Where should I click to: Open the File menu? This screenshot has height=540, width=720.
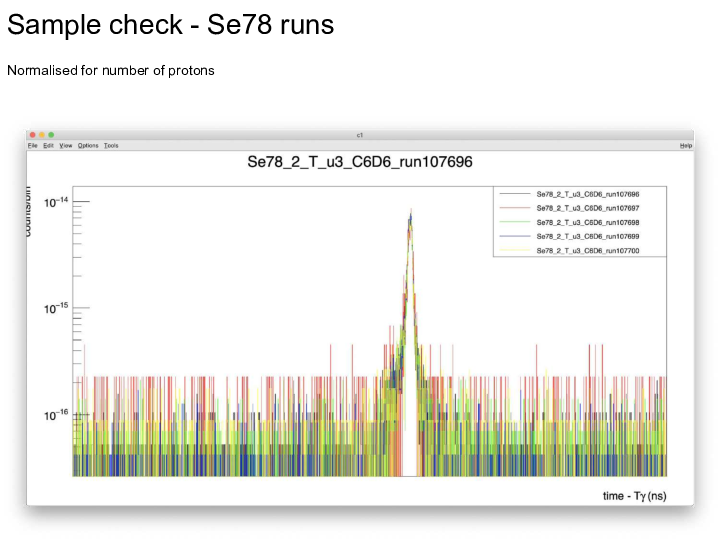[32, 145]
